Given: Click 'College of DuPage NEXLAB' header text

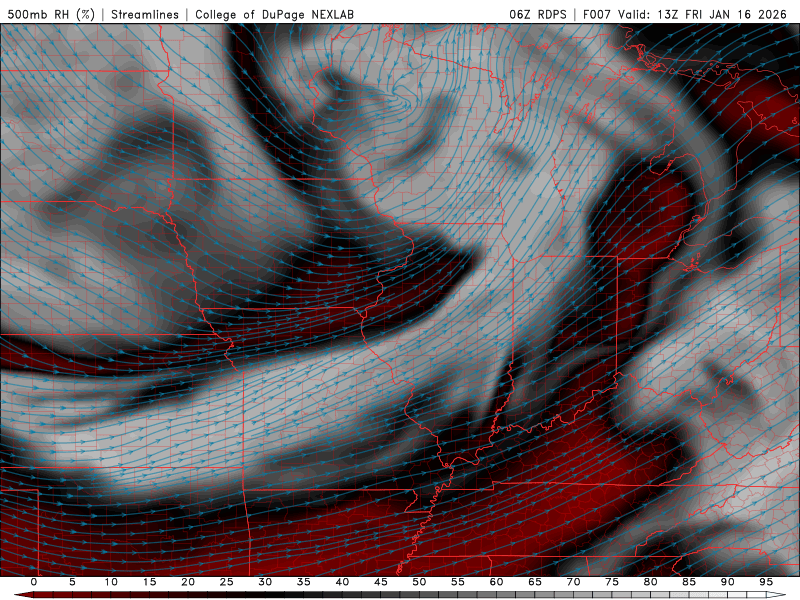Looking at the screenshot, I should click(x=274, y=14).
